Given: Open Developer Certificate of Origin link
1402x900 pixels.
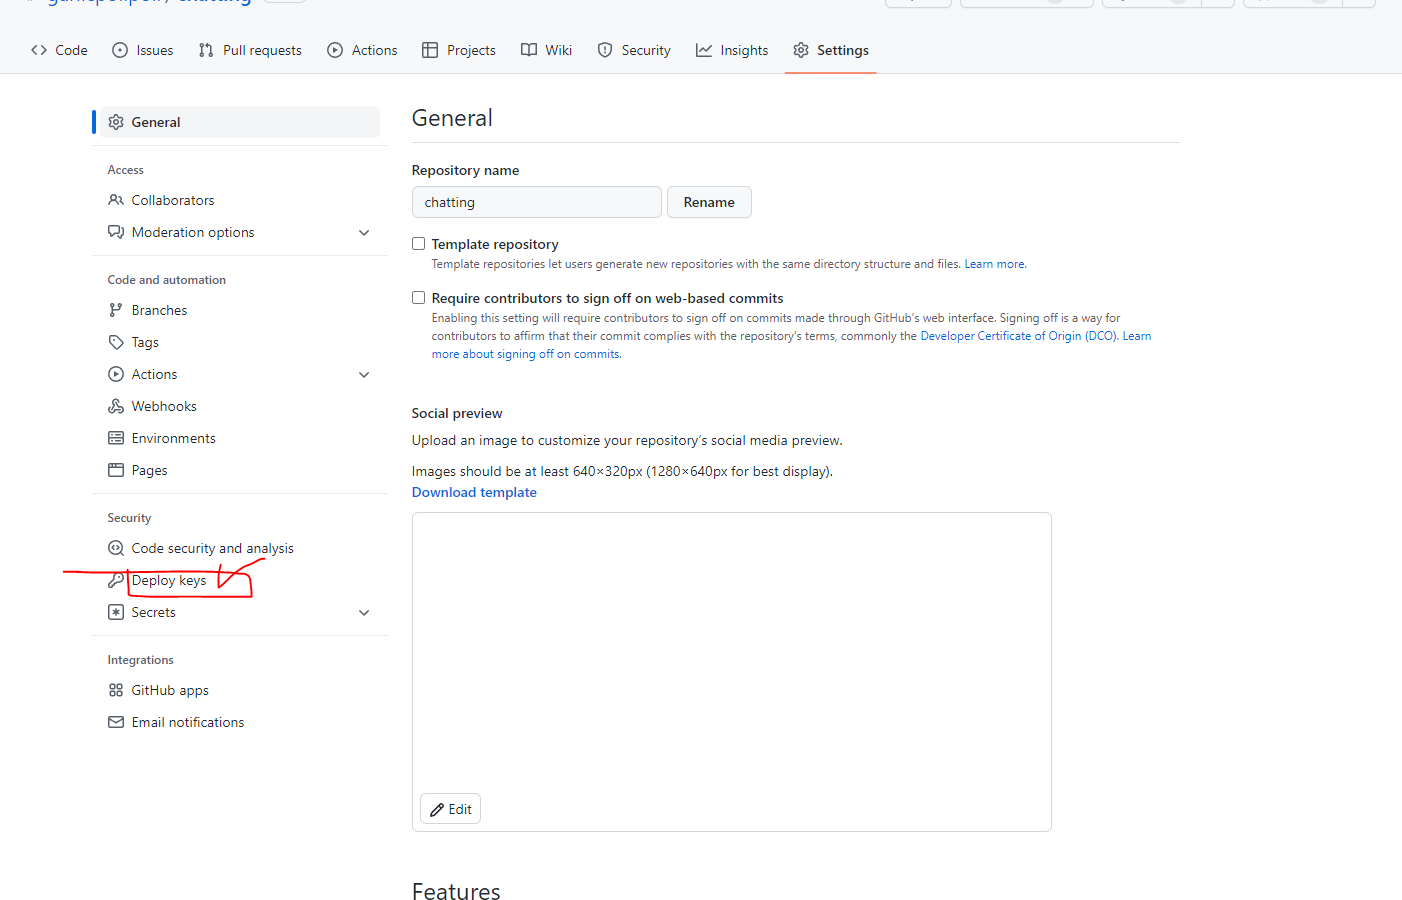Looking at the screenshot, I should (x=1018, y=336).
